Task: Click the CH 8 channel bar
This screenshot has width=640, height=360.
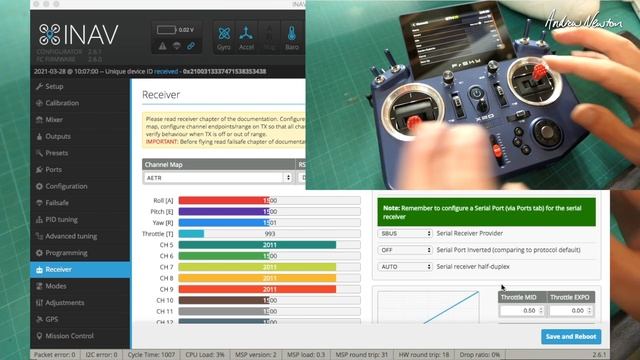Action: point(269,278)
